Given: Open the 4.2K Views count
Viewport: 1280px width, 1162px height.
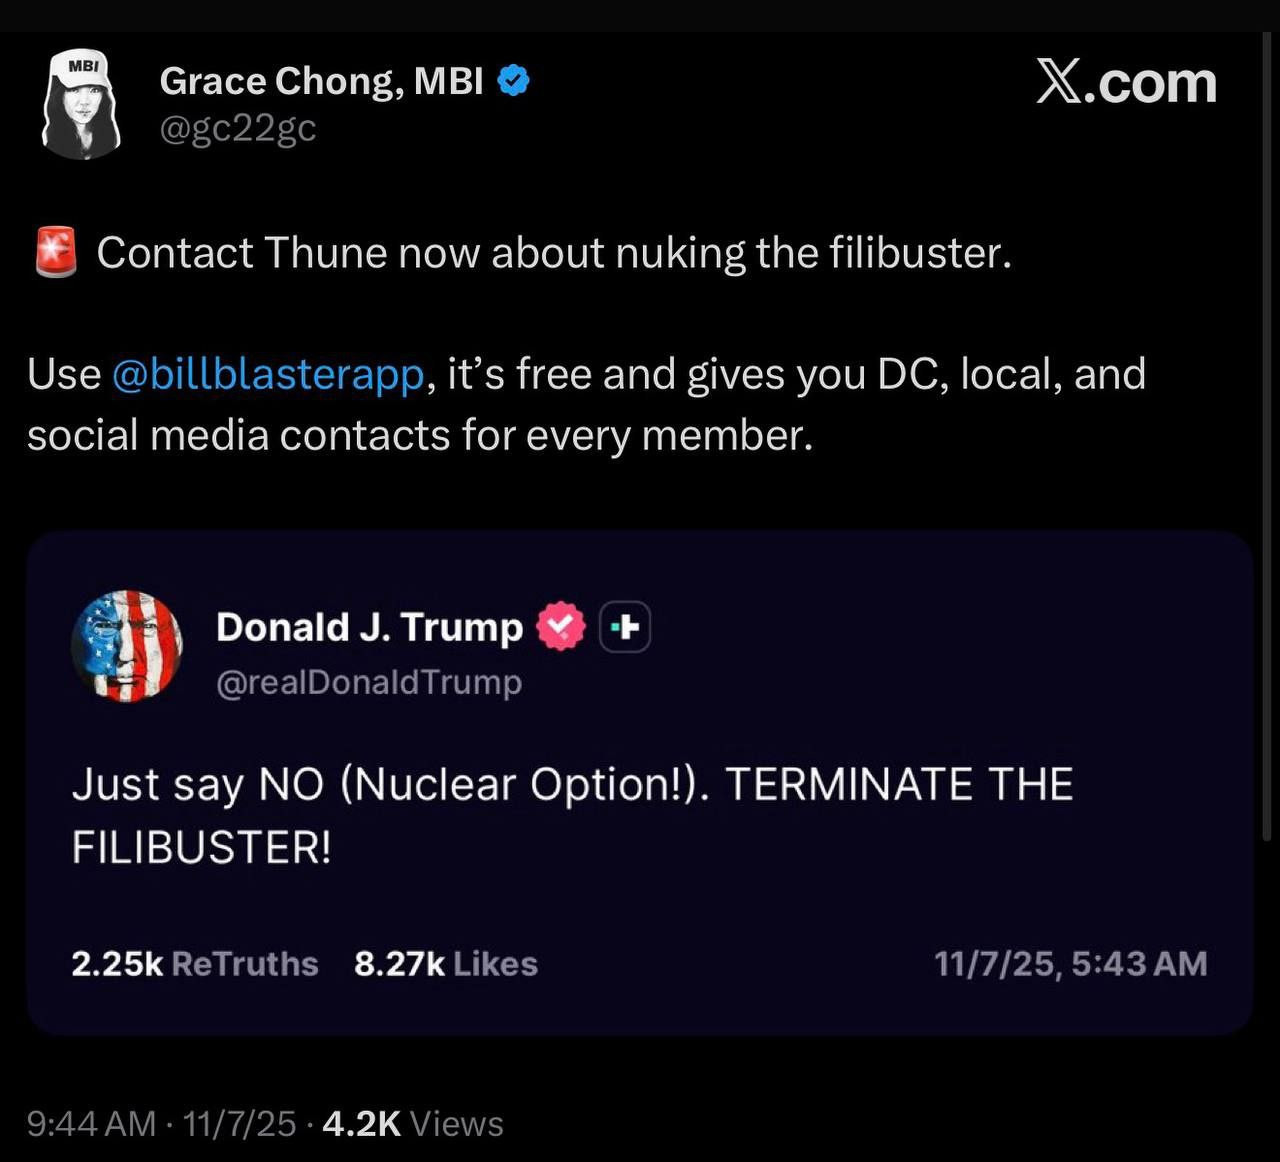Looking at the screenshot, I should pyautogui.click(x=413, y=1124).
